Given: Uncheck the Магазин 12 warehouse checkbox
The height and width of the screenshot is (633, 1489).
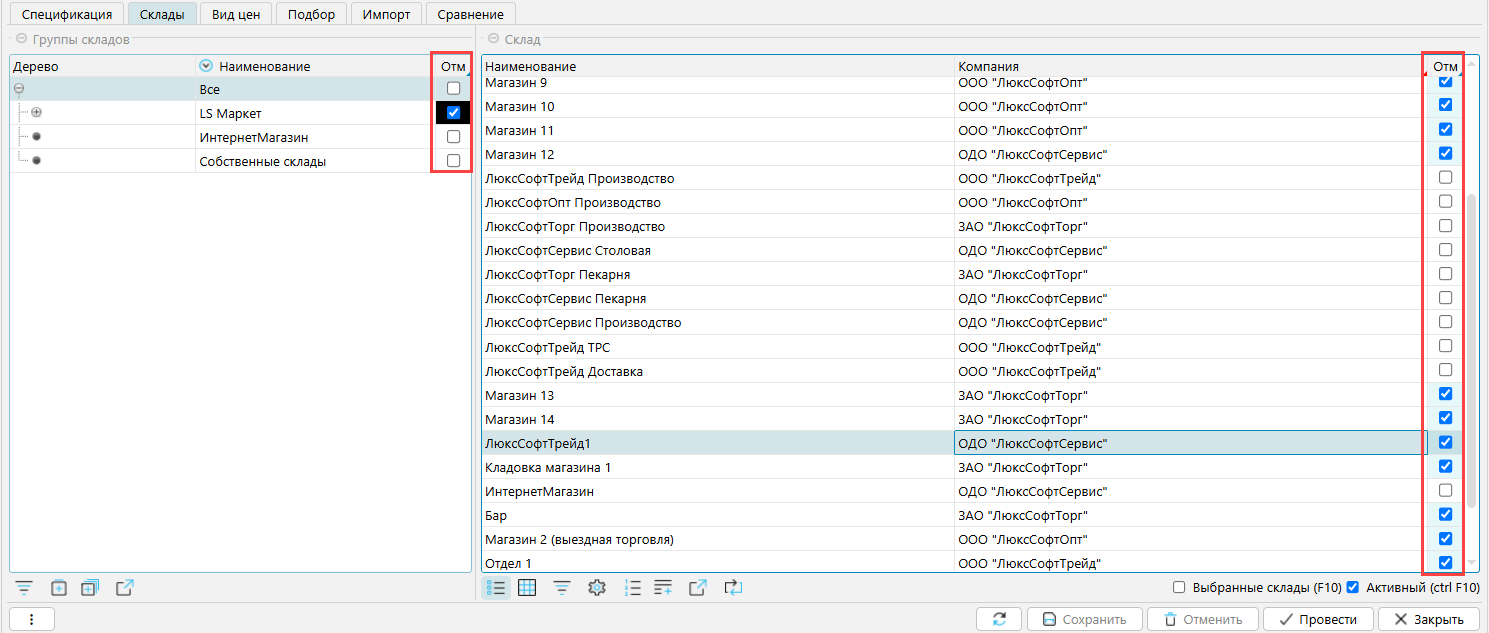Looking at the screenshot, I should 1445,154.
